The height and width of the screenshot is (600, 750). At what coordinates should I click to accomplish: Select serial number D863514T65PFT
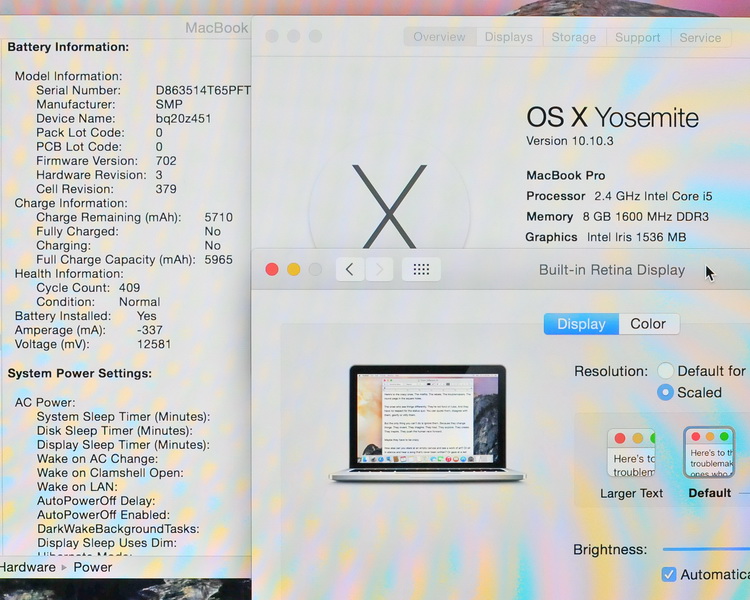tap(203, 90)
